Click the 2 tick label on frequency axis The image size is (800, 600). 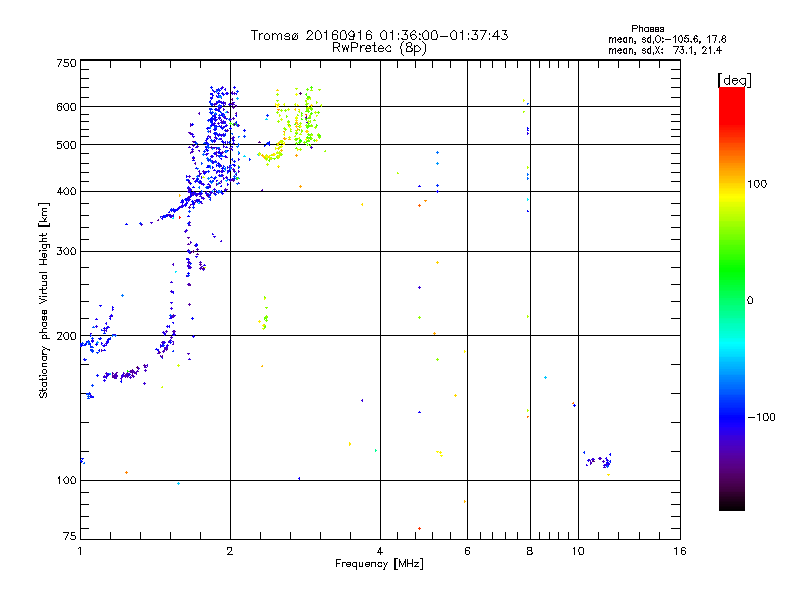(230, 551)
